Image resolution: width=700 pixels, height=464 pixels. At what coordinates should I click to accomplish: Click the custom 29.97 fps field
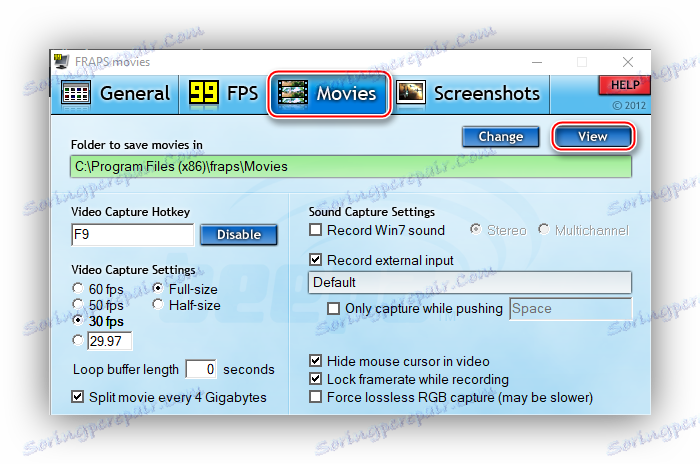[109, 341]
